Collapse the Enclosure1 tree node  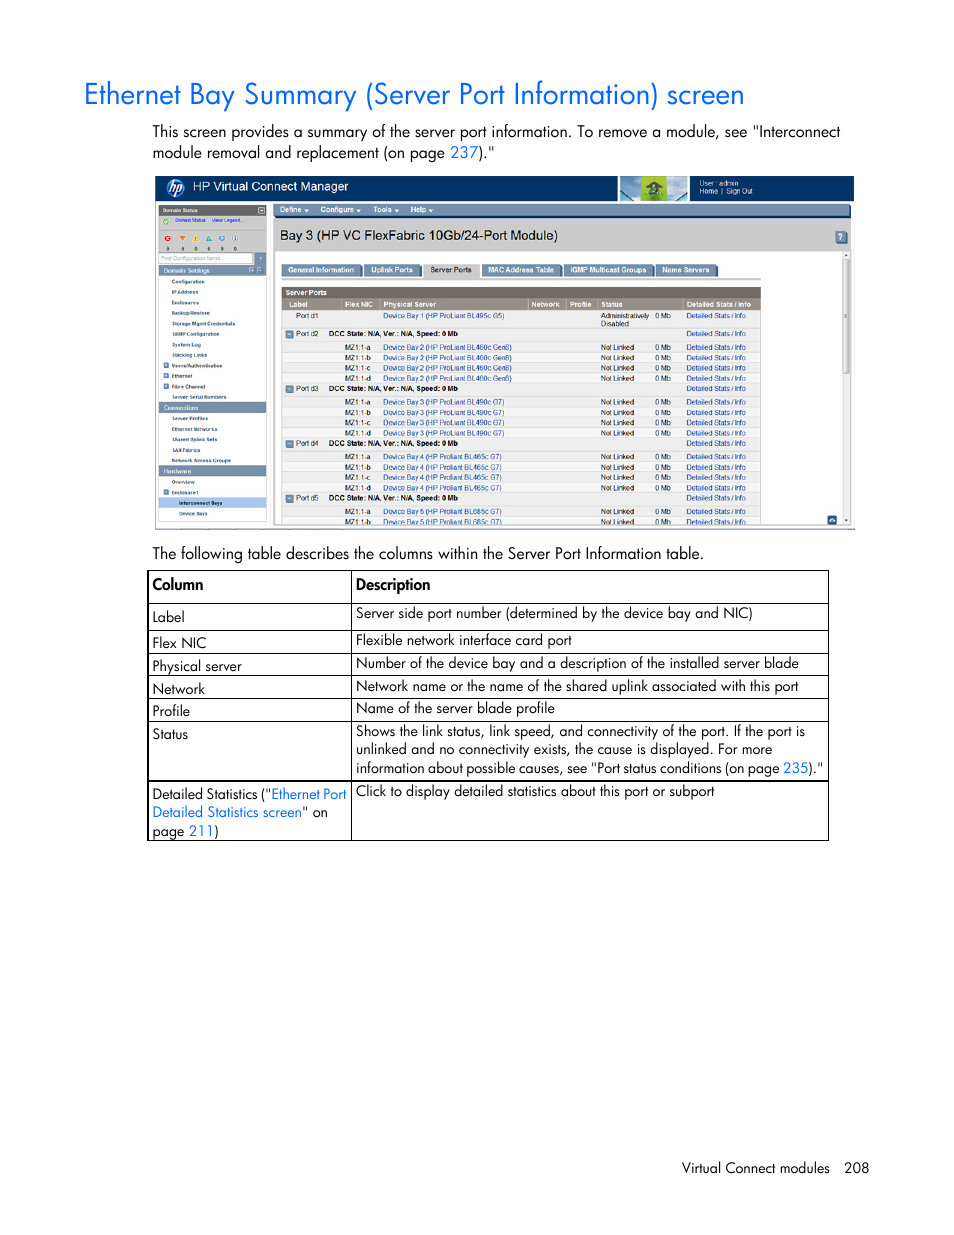[x=166, y=492]
